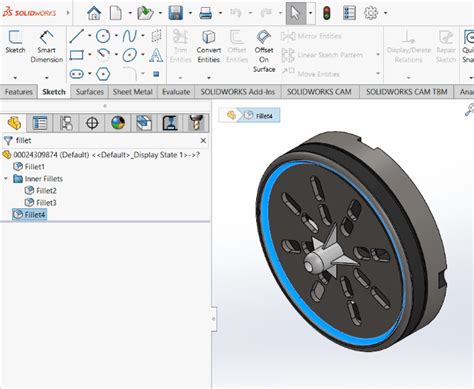The width and height of the screenshot is (474, 389).
Task: Select the Polygon sketch tool
Action: (x=103, y=74)
